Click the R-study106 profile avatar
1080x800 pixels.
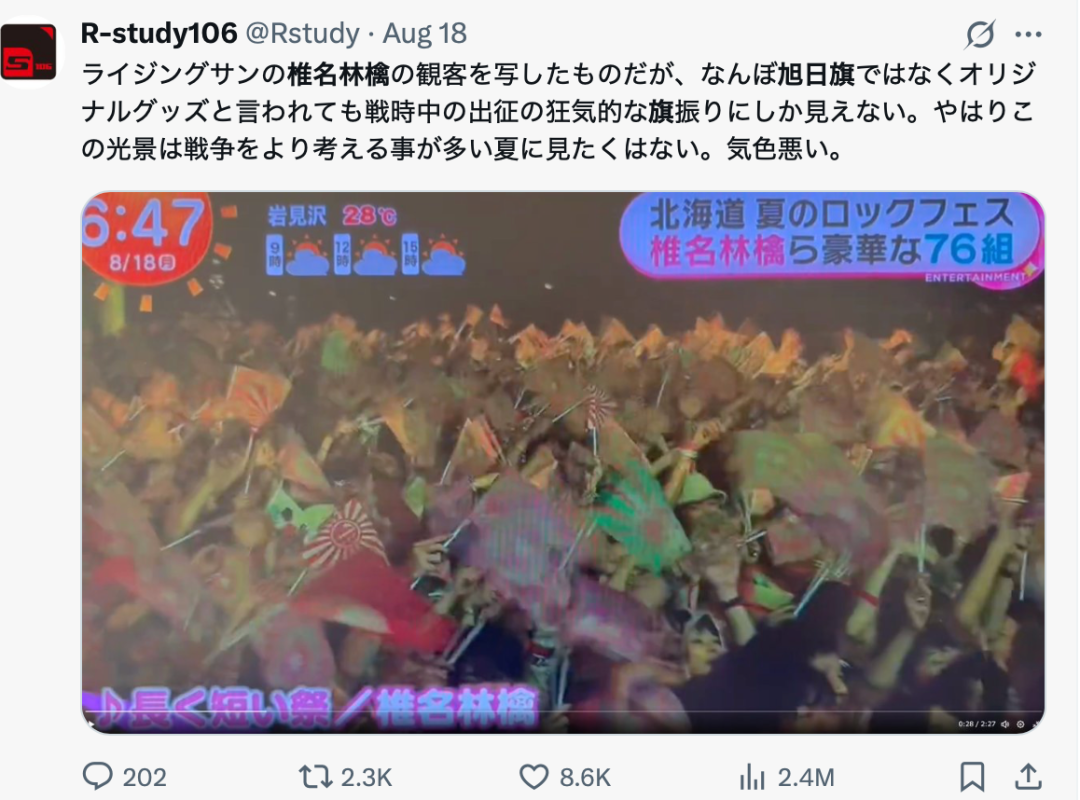(29, 52)
